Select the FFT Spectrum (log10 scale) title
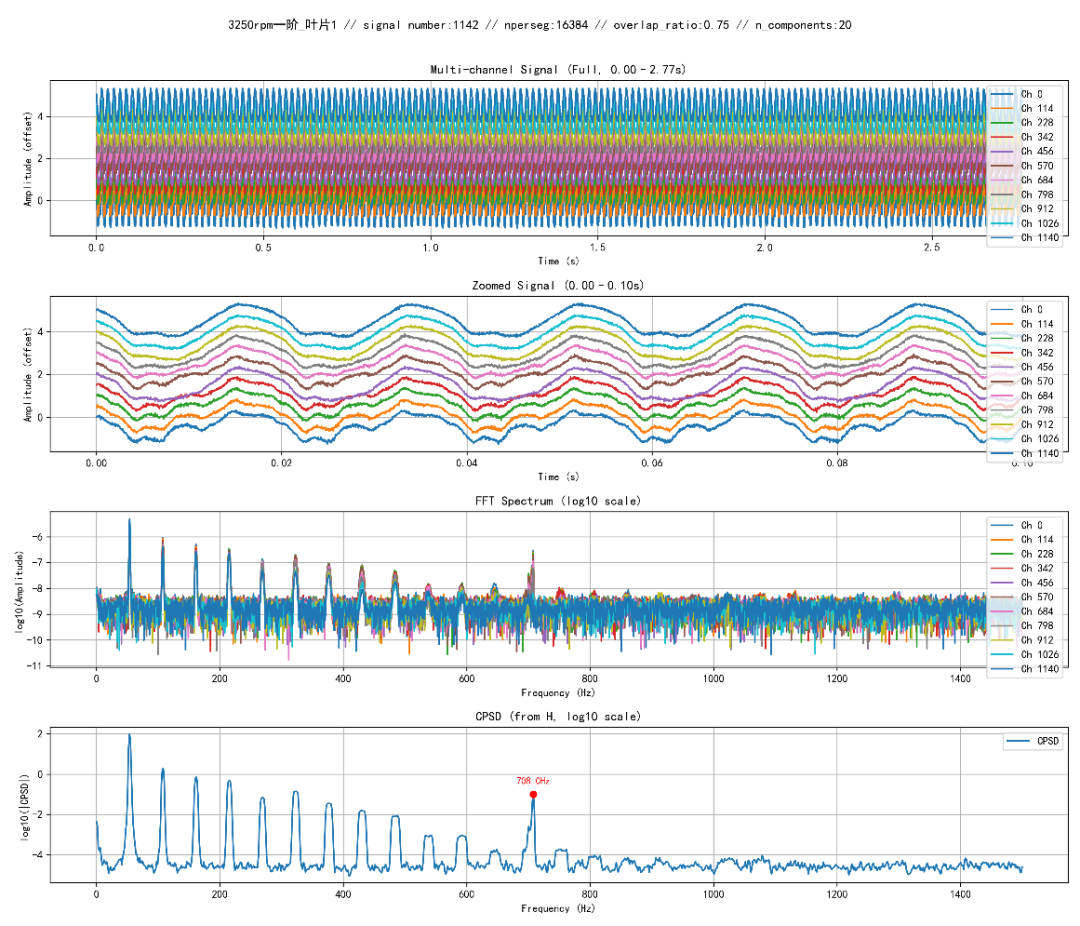Image resolution: width=1080 pixels, height=926 pixels. point(558,501)
